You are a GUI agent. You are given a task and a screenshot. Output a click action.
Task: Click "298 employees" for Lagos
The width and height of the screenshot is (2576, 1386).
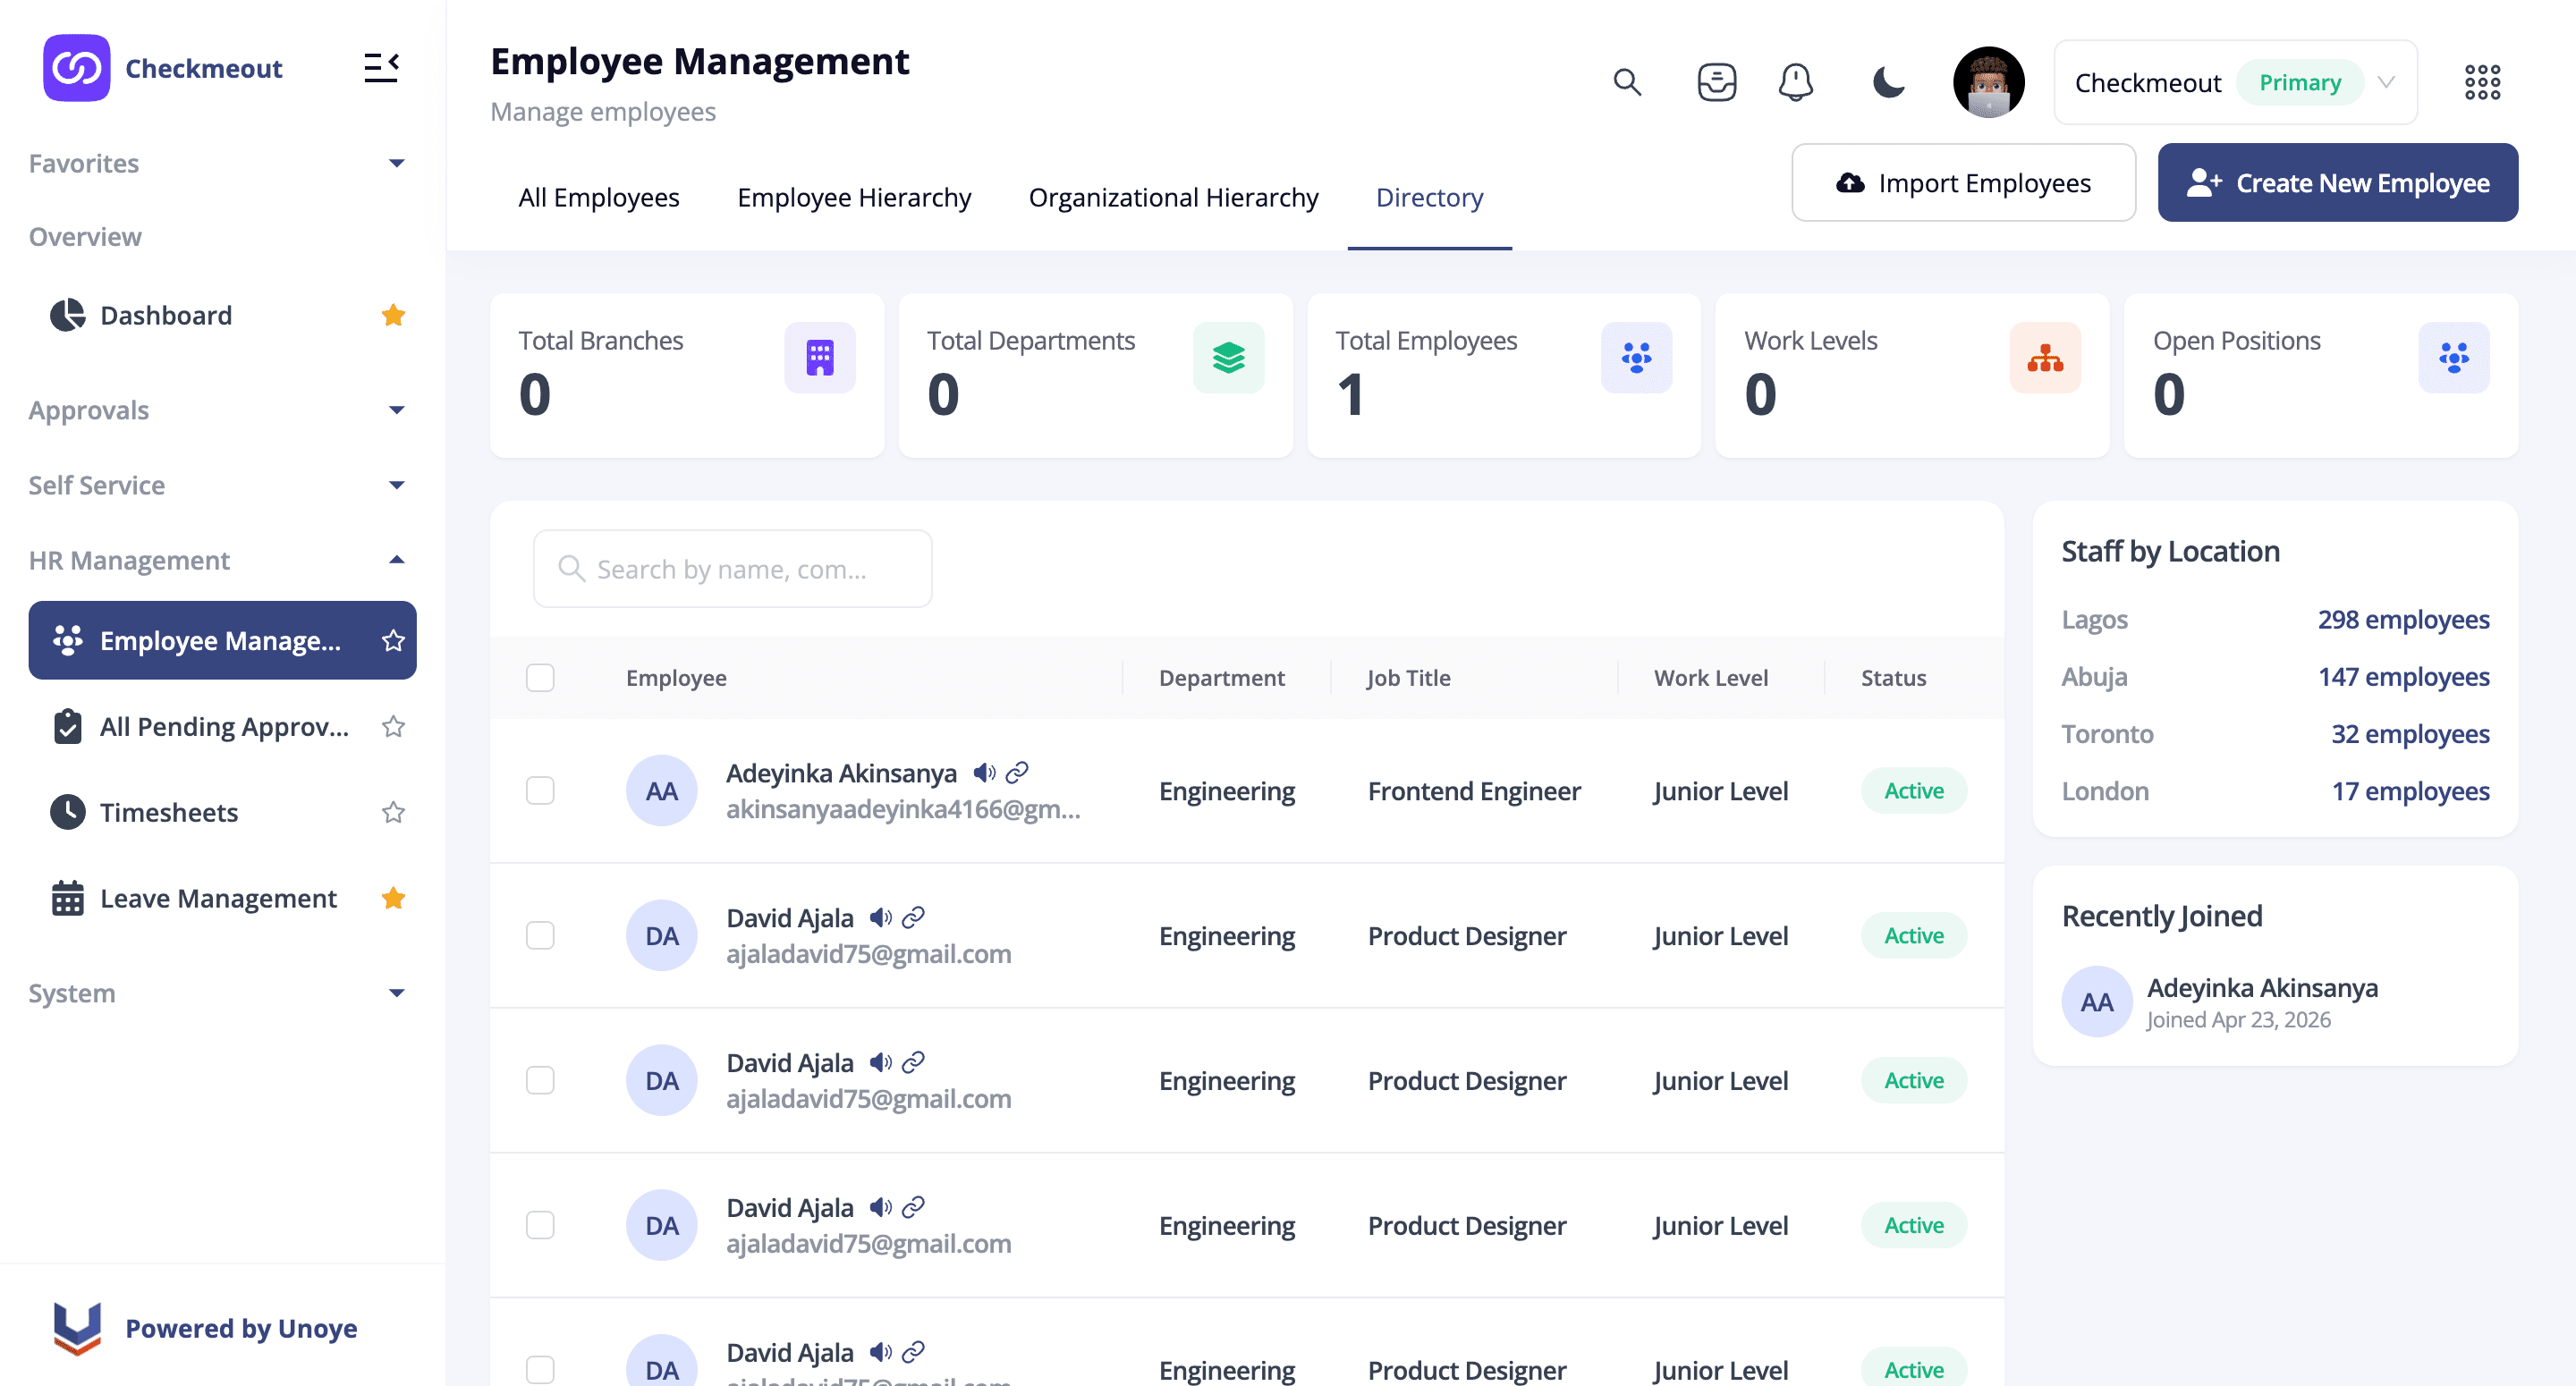click(x=2403, y=619)
